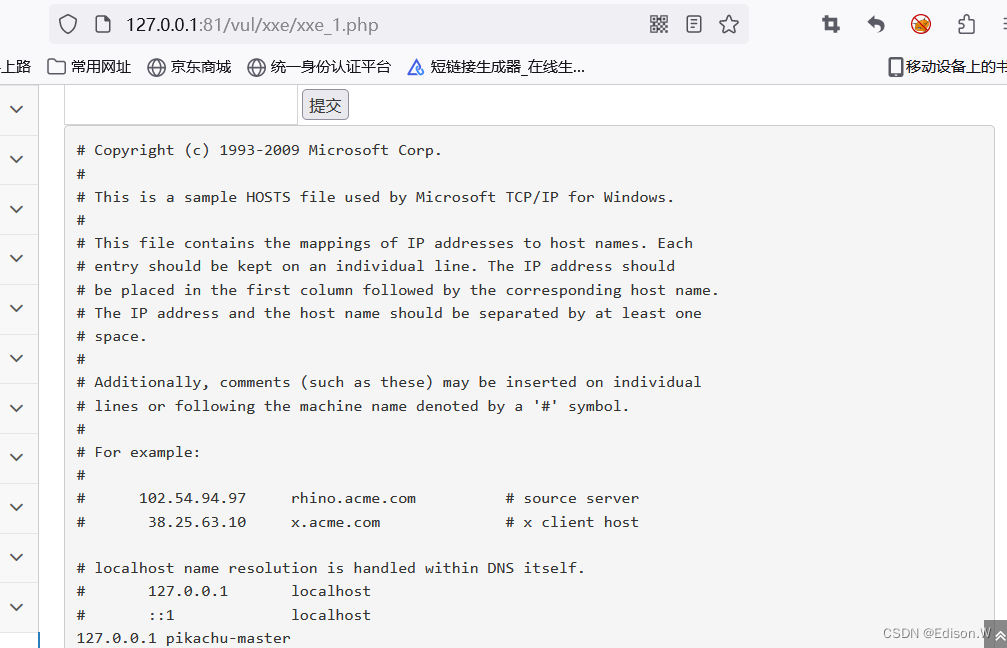Open page info document icon
Screen dimensions: 1007x648
point(103,24)
